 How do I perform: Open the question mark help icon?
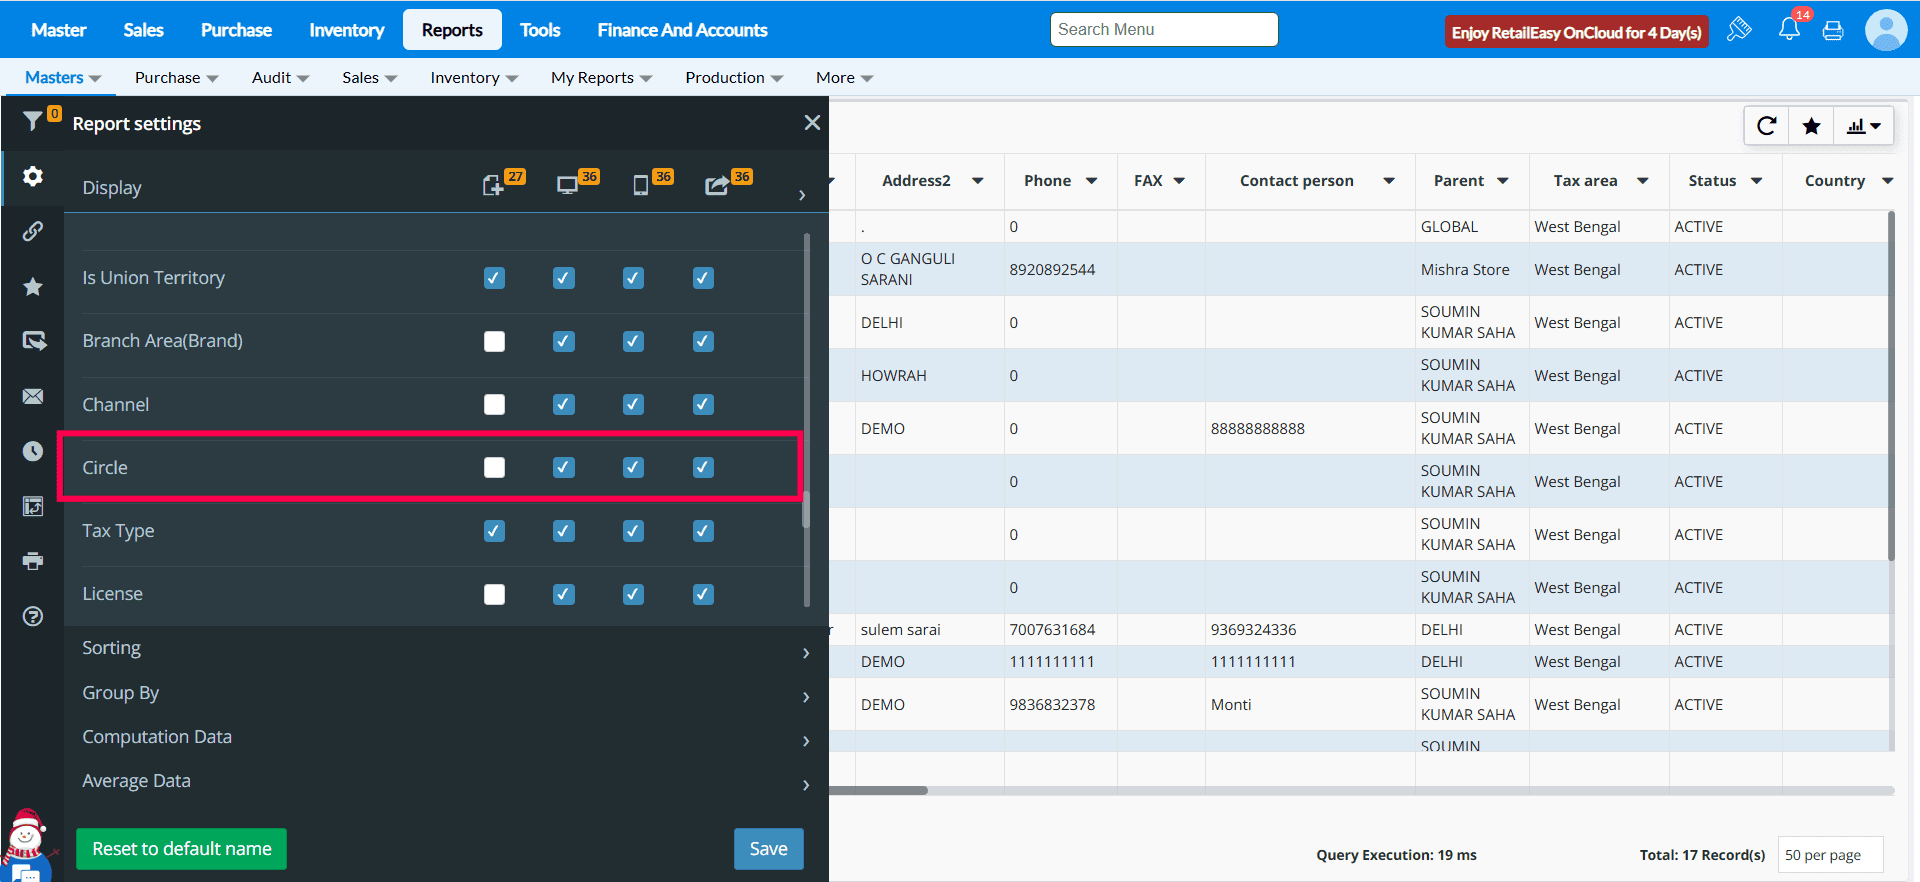[x=33, y=616]
